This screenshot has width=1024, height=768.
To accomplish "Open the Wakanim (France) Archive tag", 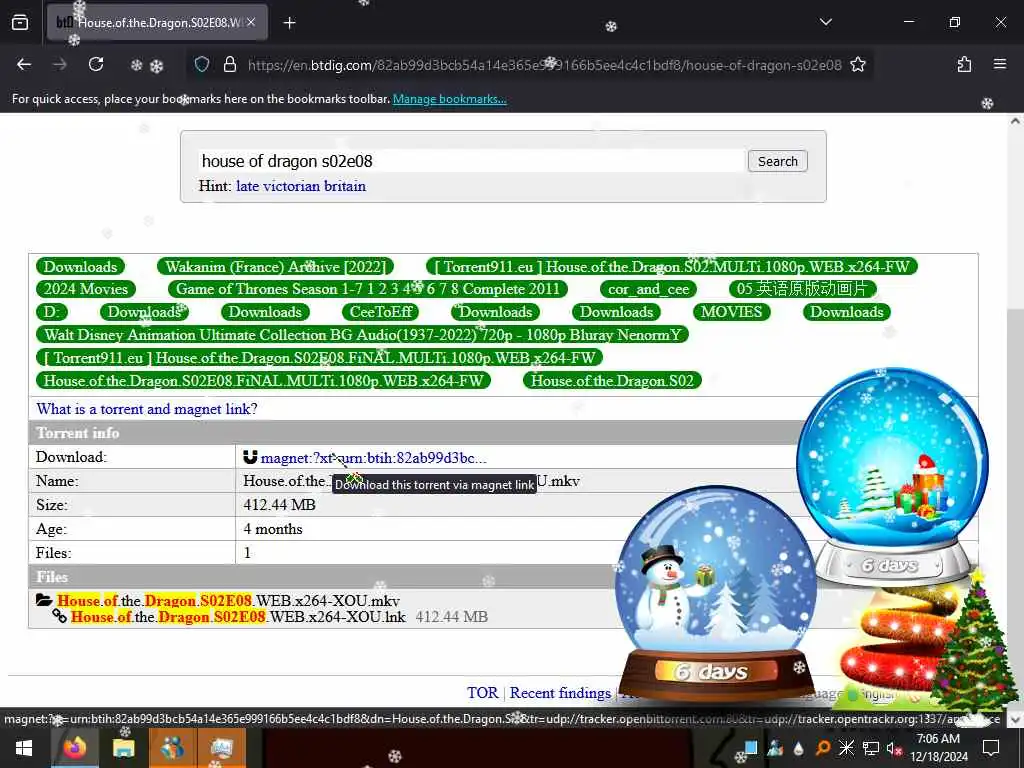I will pyautogui.click(x=276, y=266).
